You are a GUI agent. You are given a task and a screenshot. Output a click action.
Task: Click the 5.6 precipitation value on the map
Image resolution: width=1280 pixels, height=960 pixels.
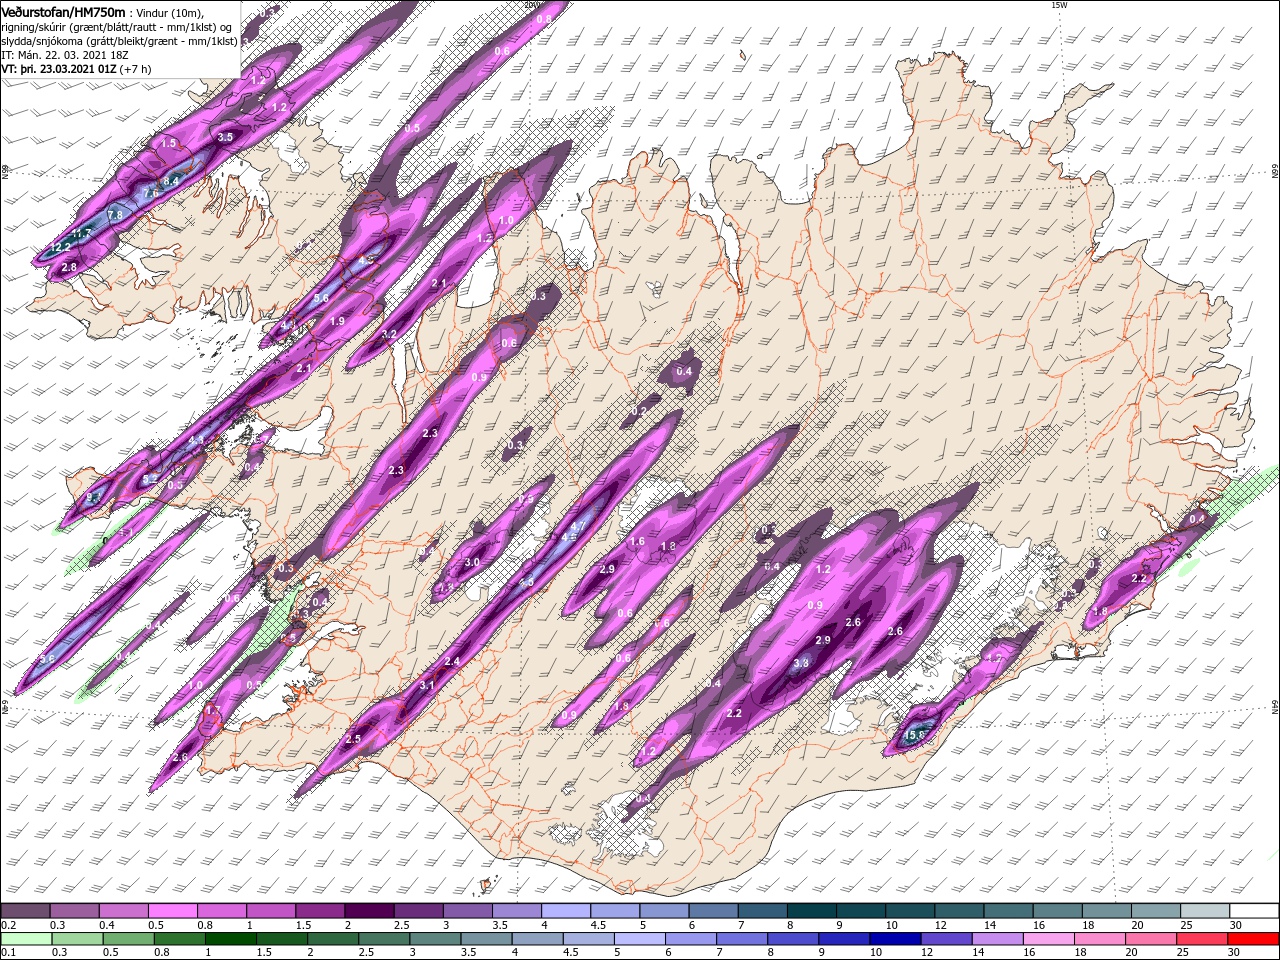coord(321,298)
